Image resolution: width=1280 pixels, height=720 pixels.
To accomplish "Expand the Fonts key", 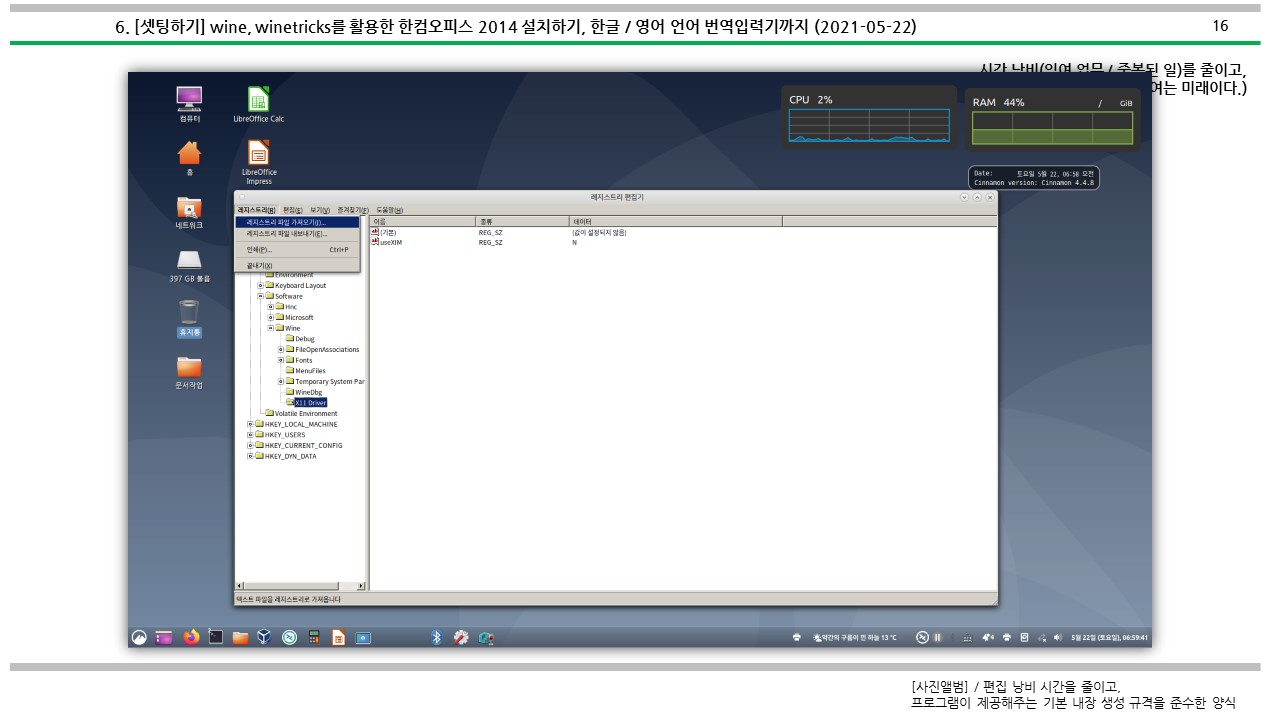I will [x=281, y=360].
